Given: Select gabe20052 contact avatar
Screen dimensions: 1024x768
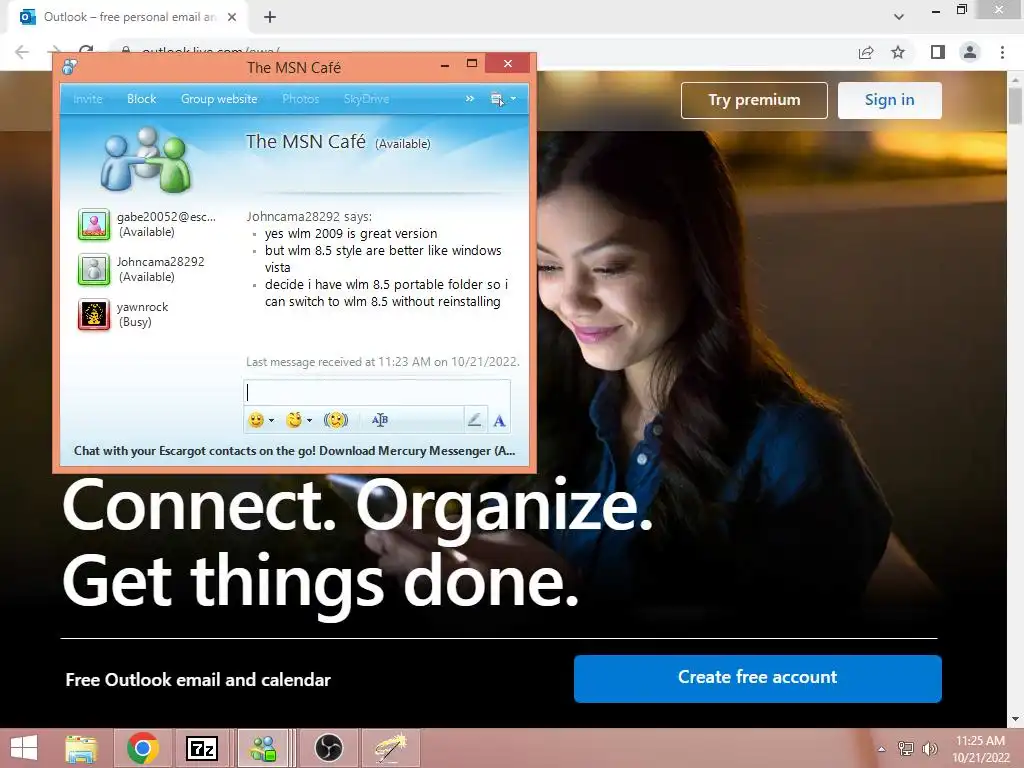Looking at the screenshot, I should pos(94,225).
